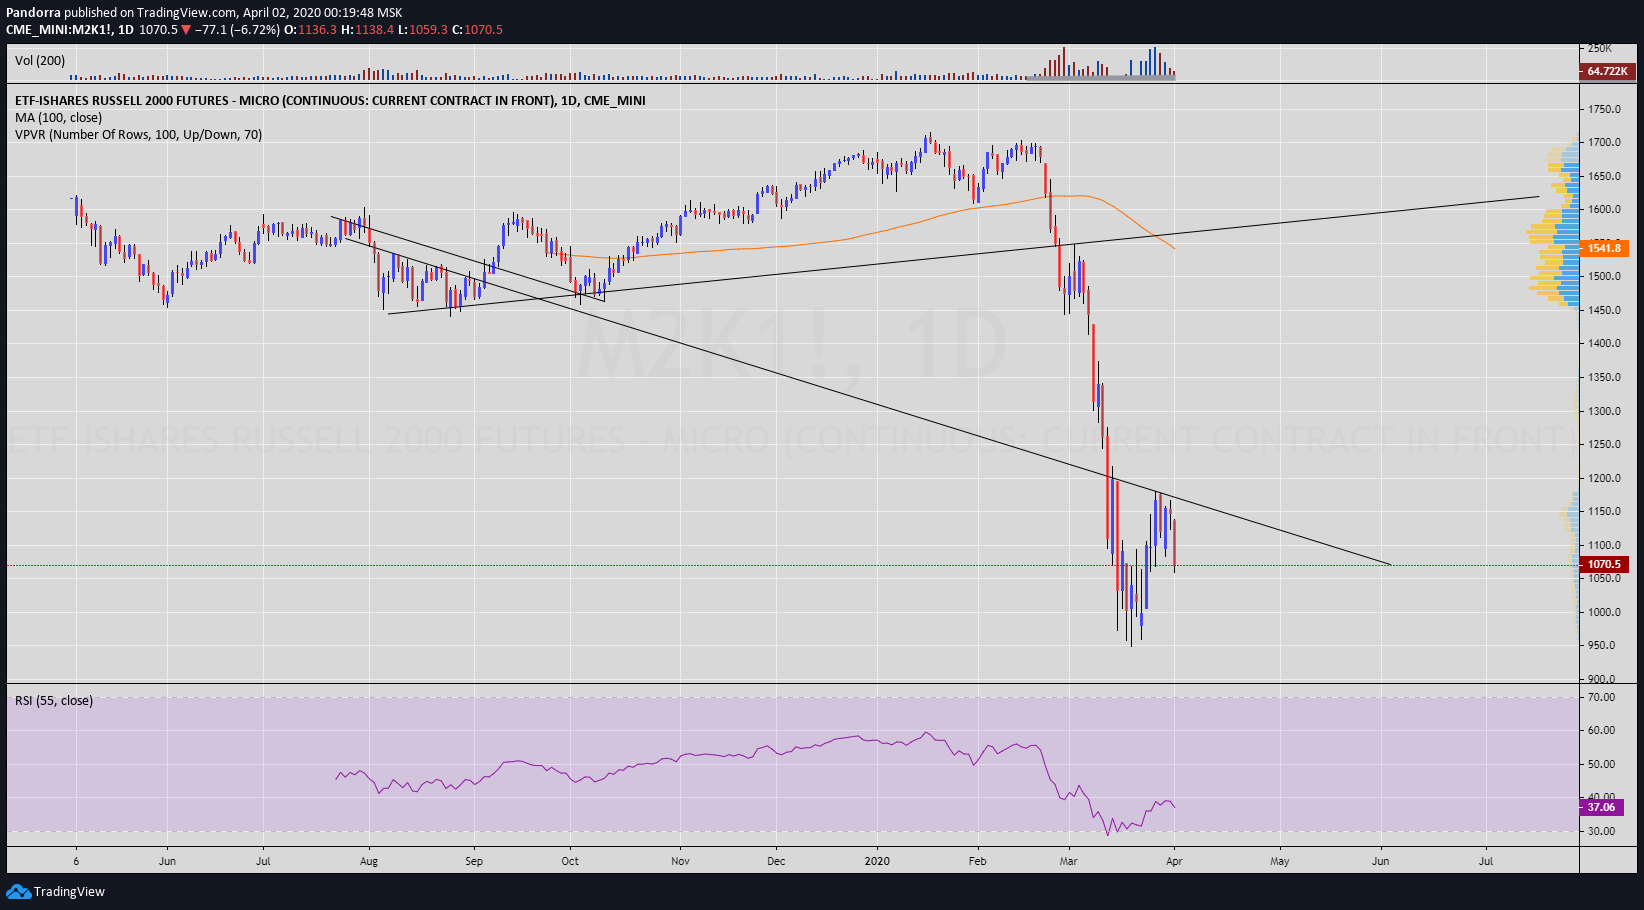The width and height of the screenshot is (1644, 910).
Task: Click the 60.00 RSI axis label
Action: 1601,731
